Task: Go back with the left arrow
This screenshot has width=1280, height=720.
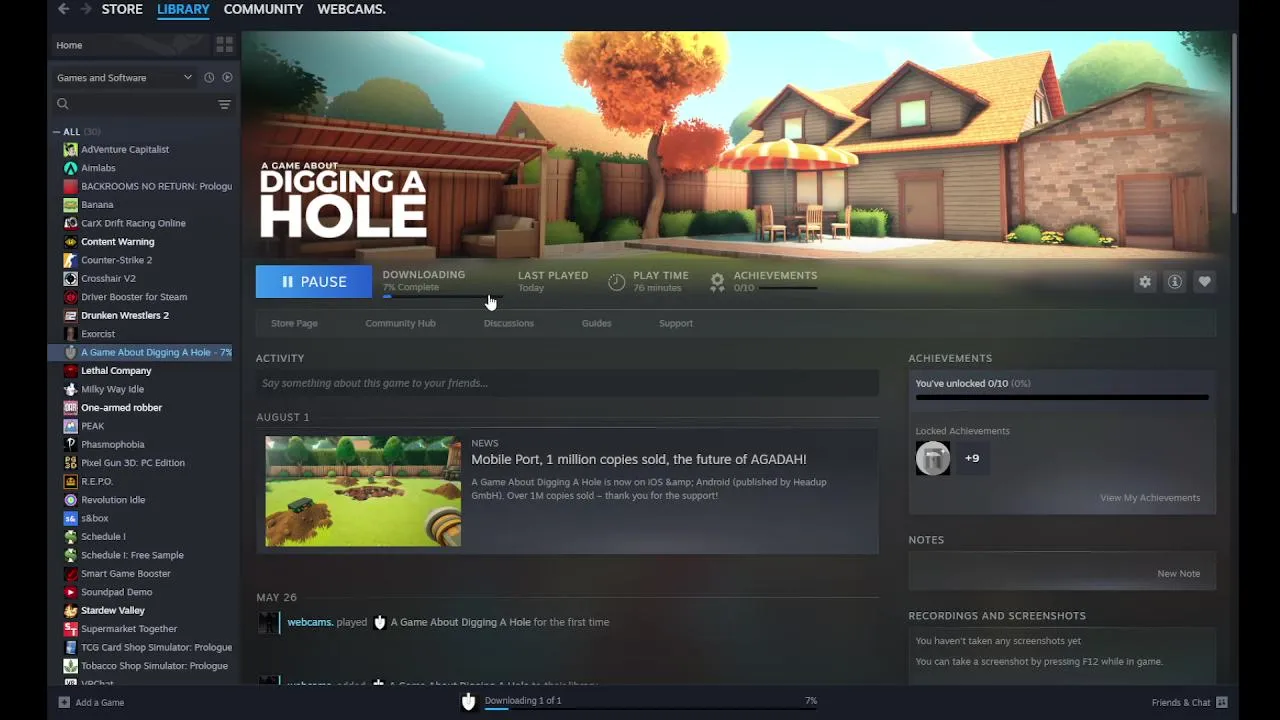Action: 64,9
